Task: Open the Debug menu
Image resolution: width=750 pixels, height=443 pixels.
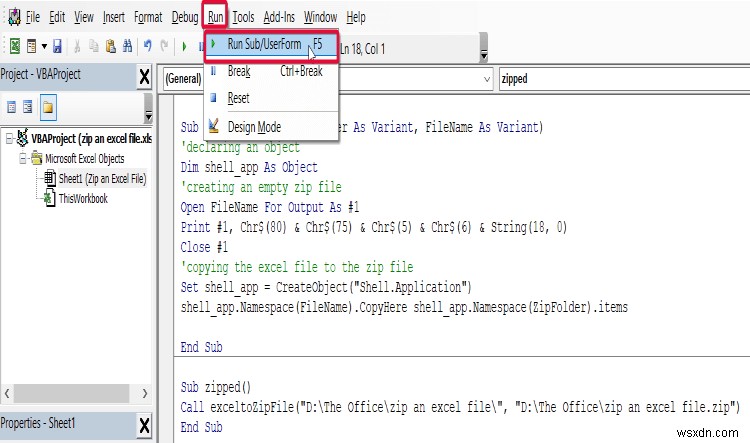Action: pyautogui.click(x=185, y=17)
